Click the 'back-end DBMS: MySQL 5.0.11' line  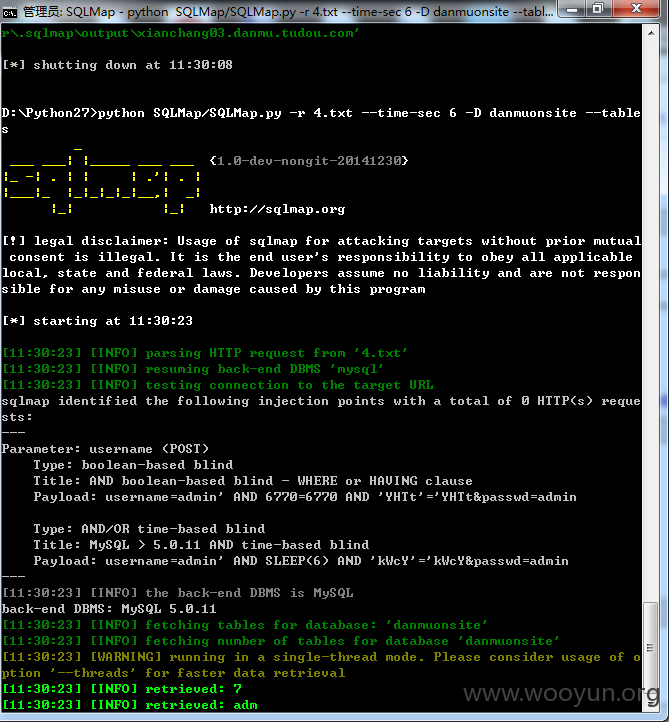point(109,609)
